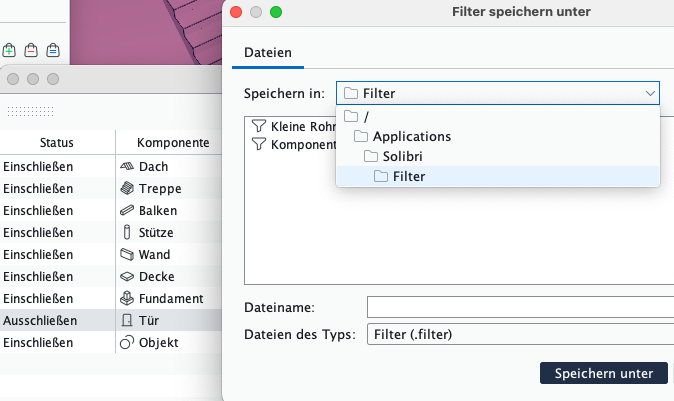Click into the Dateiname input field
674x401 pixels.
pyautogui.click(x=521, y=307)
